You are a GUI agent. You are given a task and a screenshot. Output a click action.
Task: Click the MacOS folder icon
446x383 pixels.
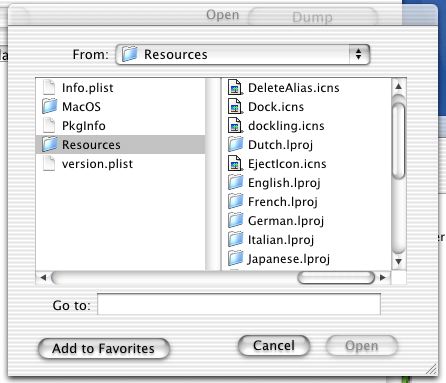(x=50, y=106)
